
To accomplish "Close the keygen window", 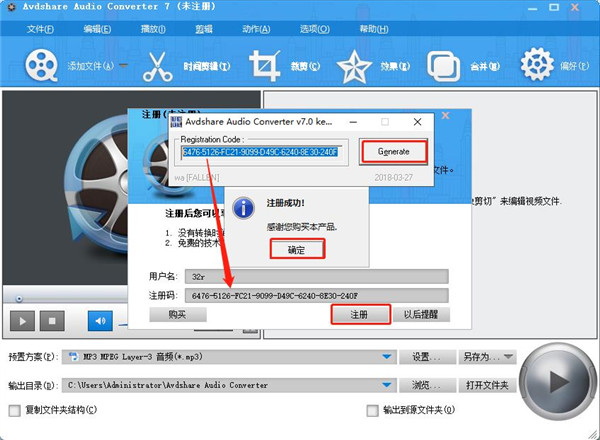I will point(417,122).
